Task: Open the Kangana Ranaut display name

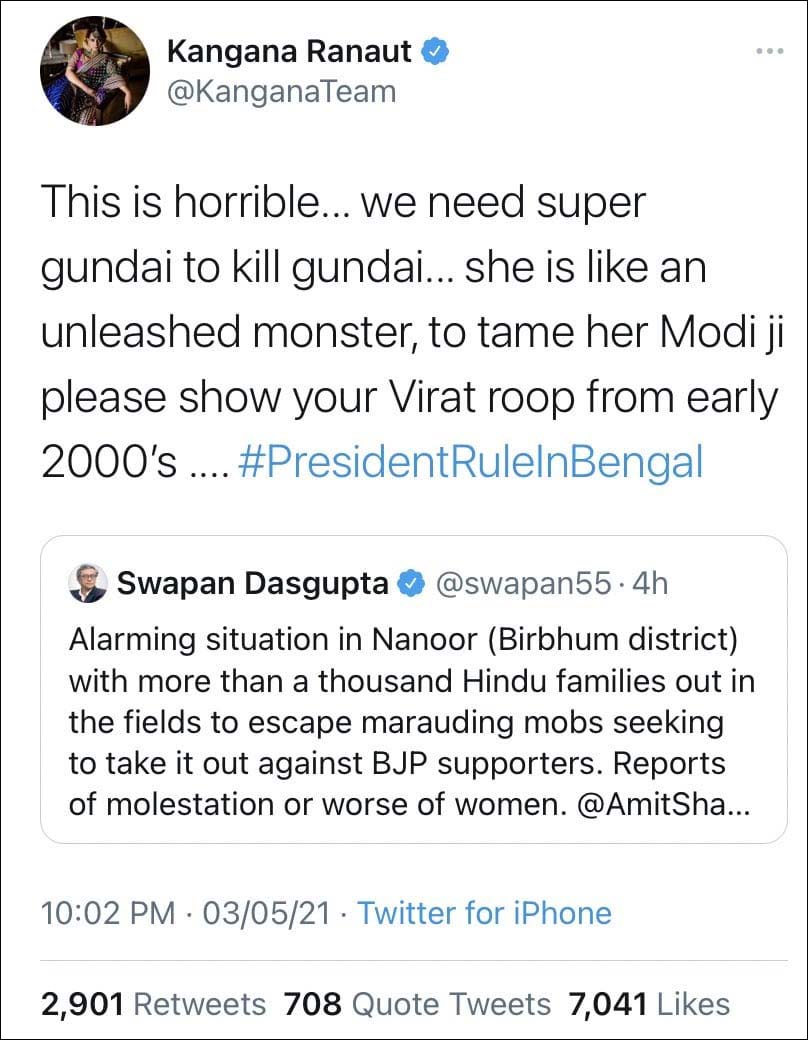Action: (288, 51)
